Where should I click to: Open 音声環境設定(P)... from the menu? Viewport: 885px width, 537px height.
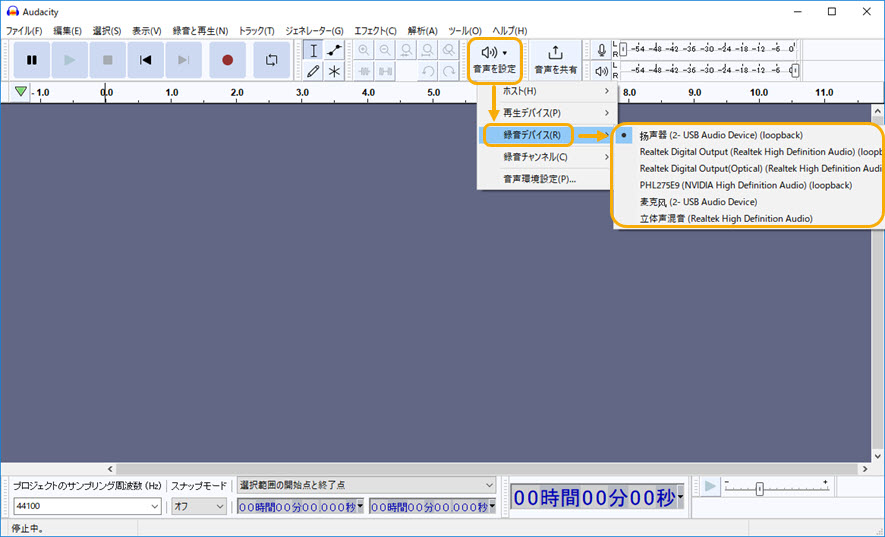pos(547,179)
